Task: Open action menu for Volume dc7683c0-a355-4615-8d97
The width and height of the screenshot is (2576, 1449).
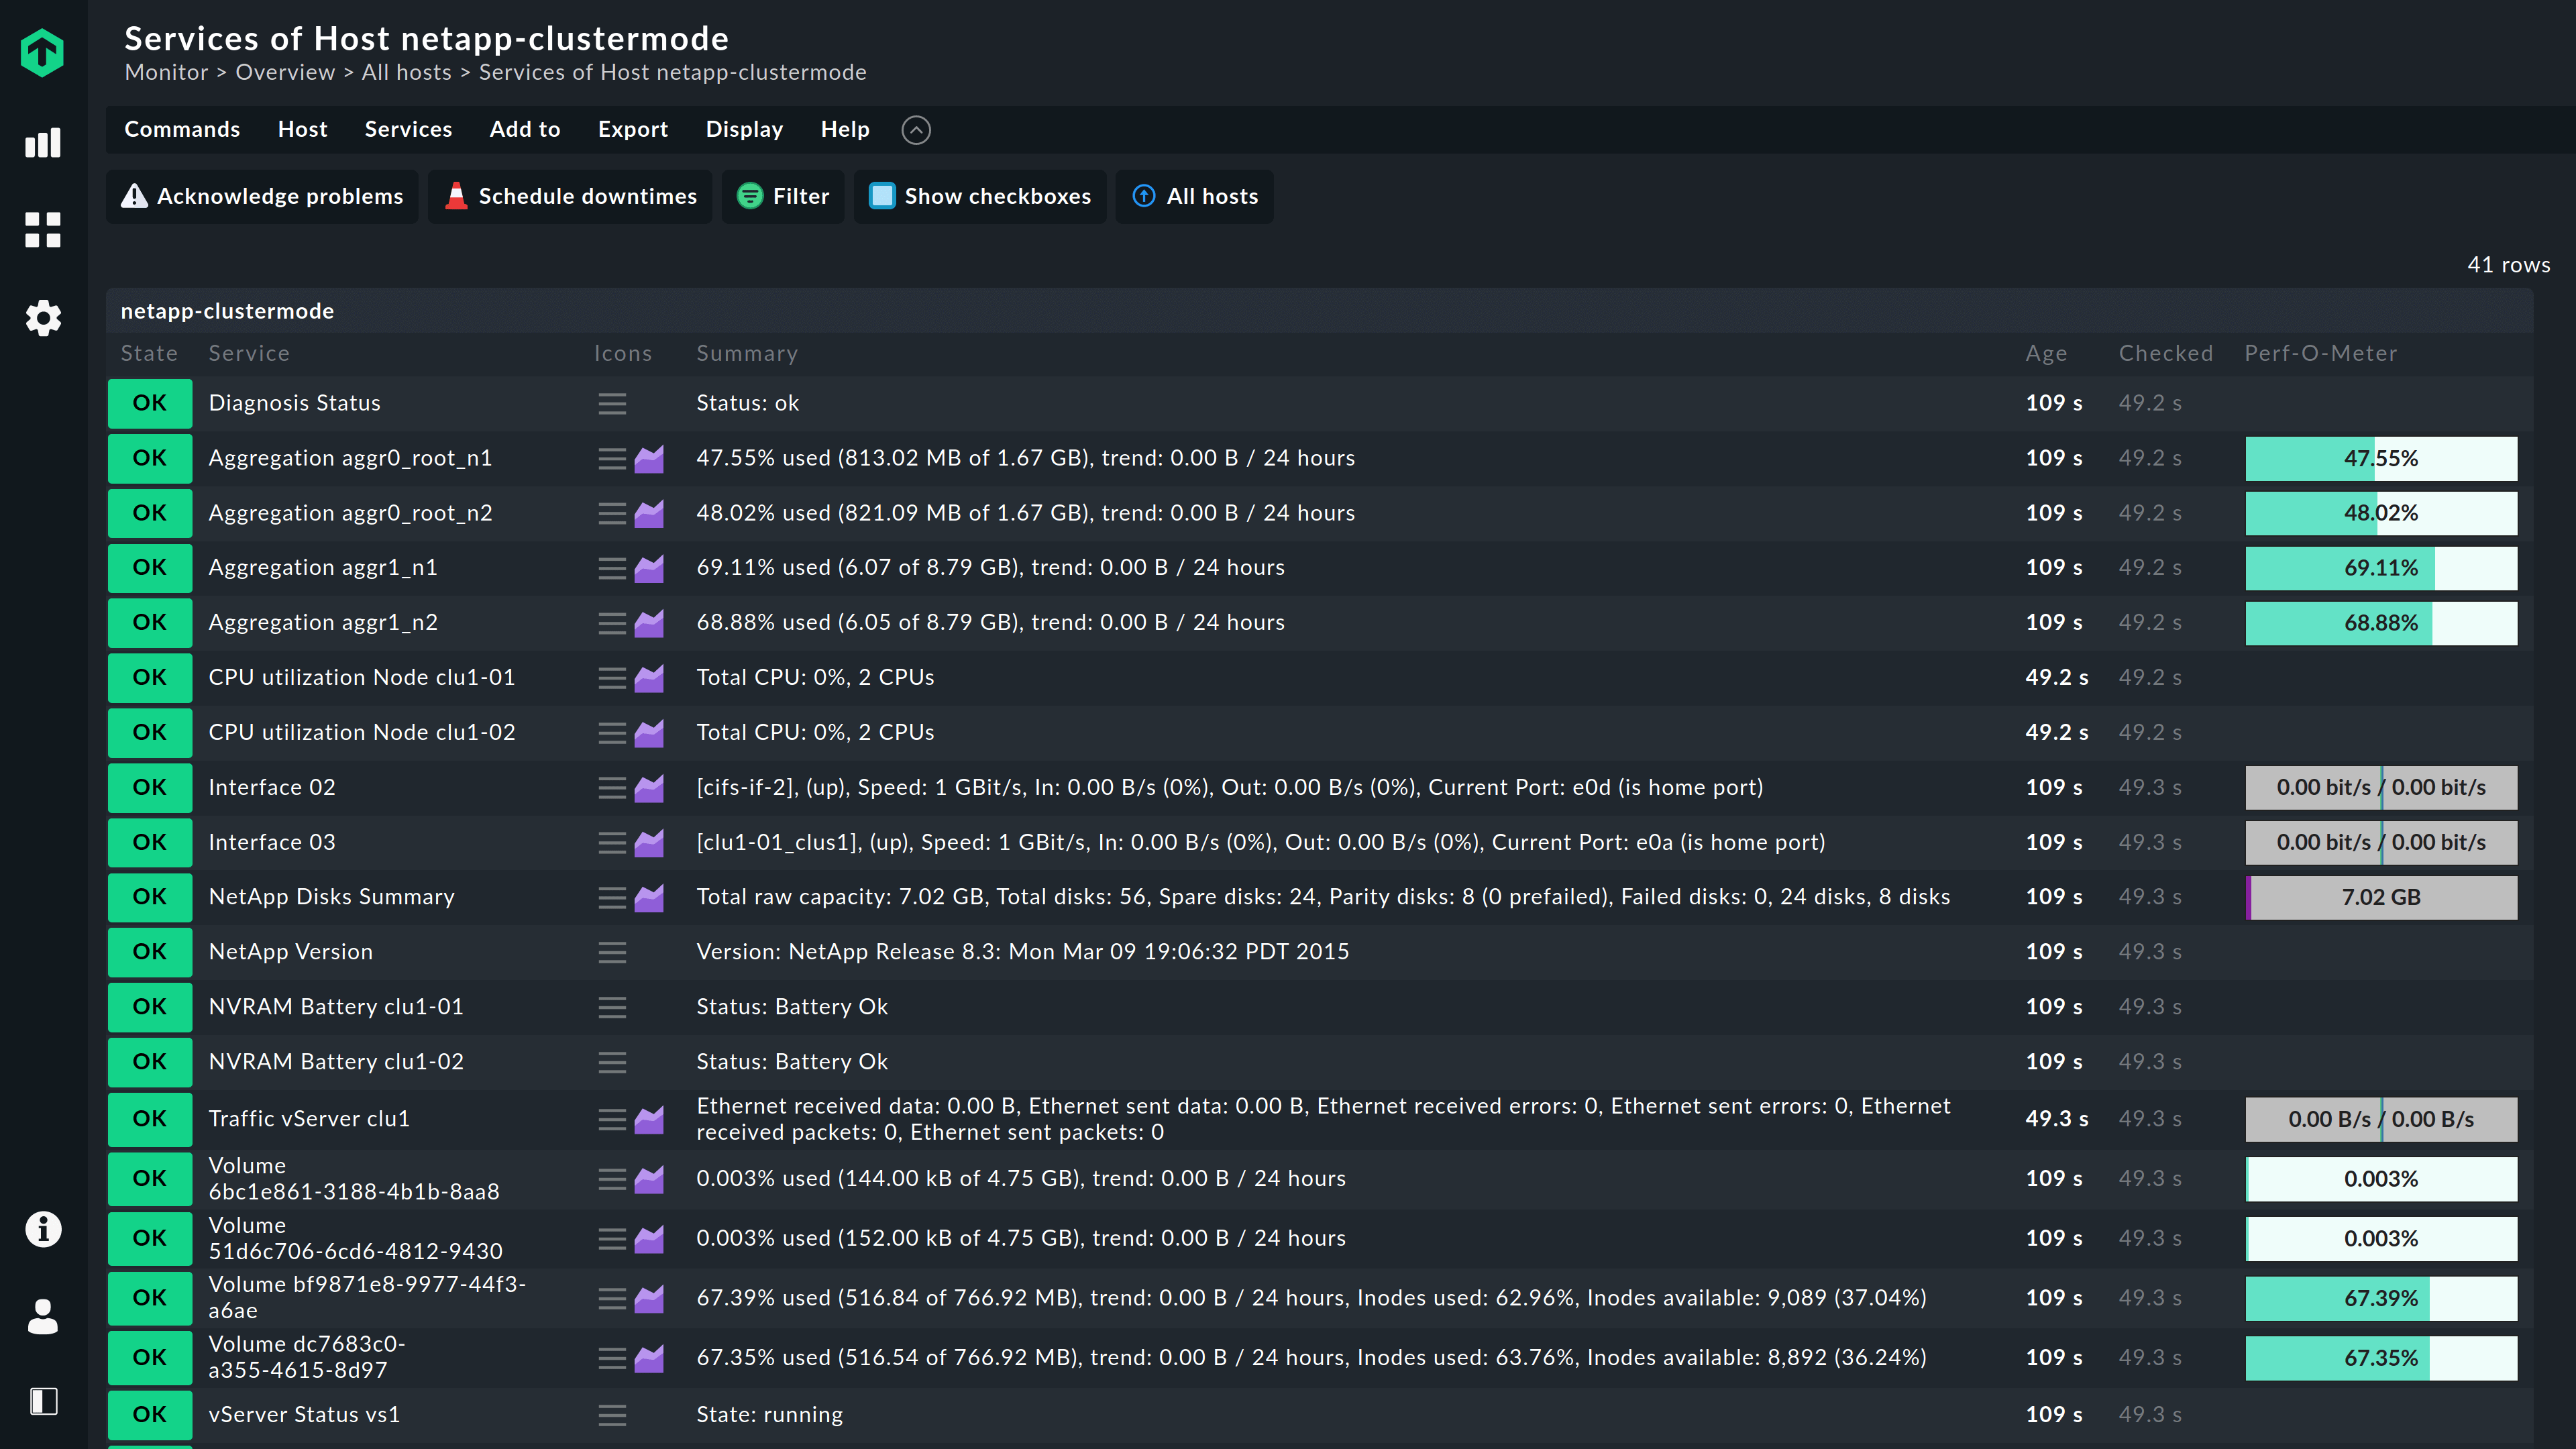Action: coord(612,1358)
